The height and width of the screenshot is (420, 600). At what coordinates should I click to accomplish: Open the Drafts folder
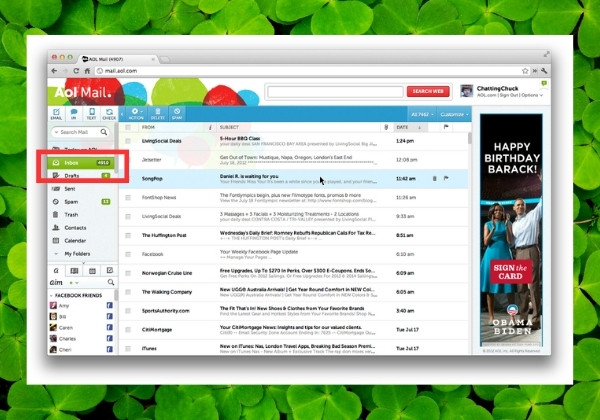coord(81,176)
